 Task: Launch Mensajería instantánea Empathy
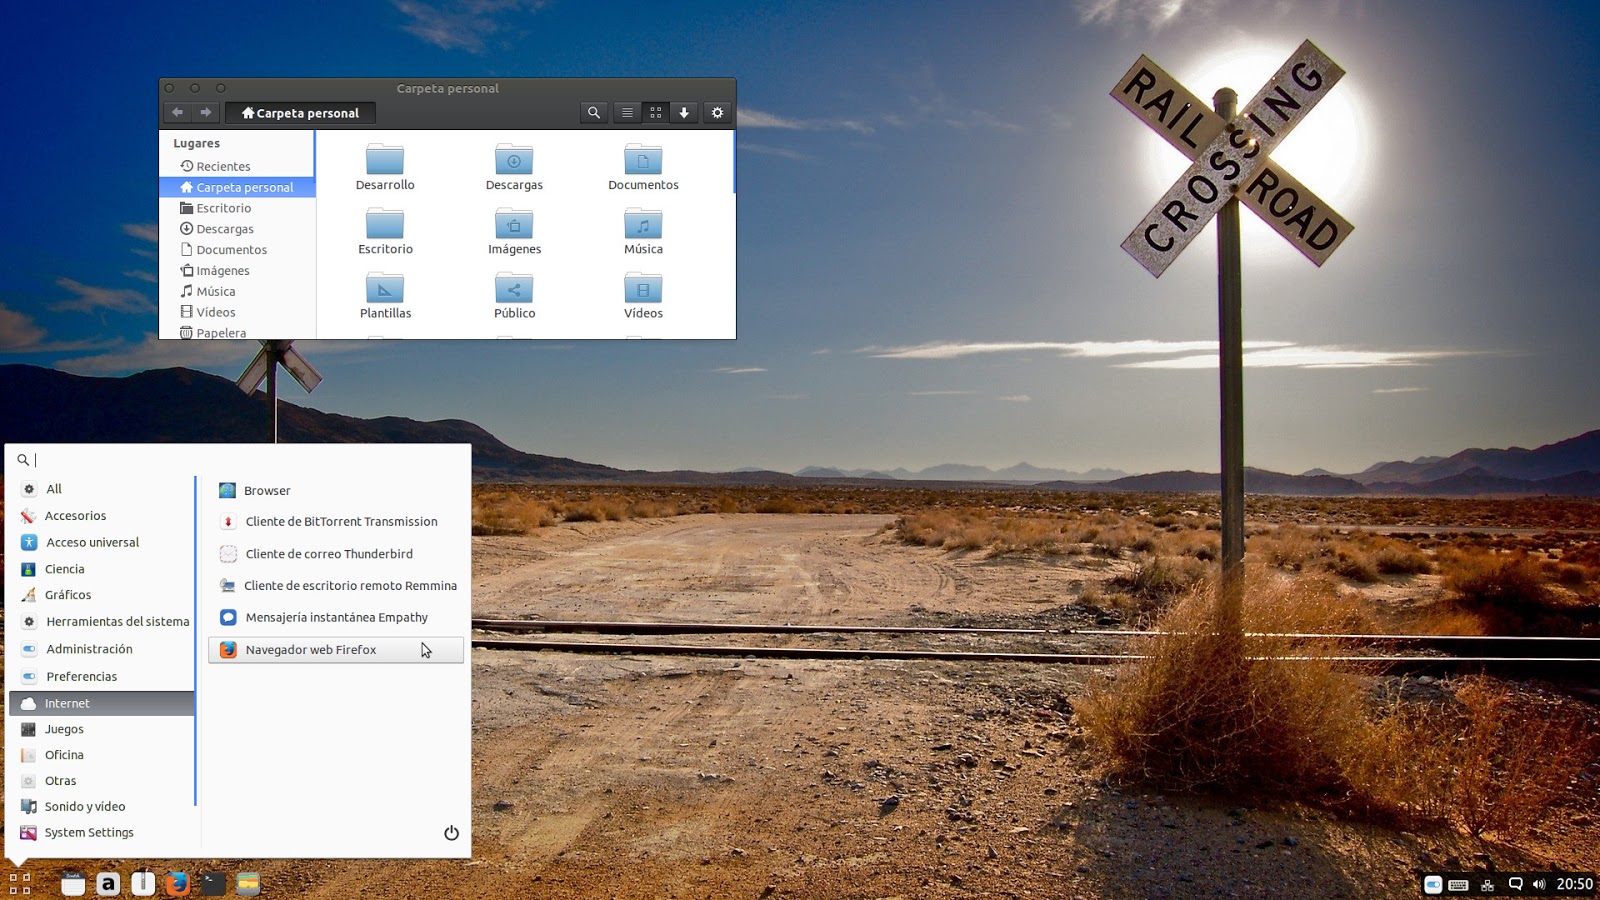coord(337,617)
